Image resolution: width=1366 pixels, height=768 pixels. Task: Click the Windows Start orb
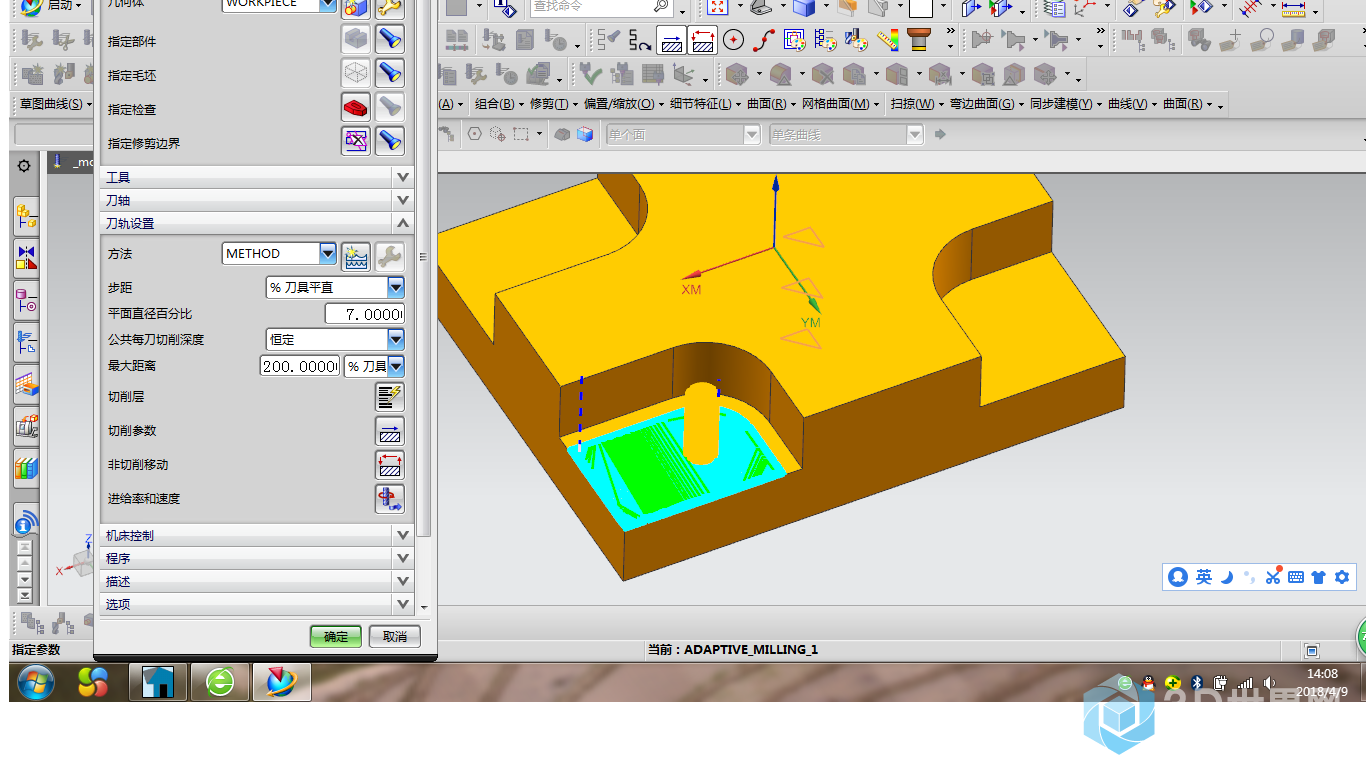pos(36,682)
